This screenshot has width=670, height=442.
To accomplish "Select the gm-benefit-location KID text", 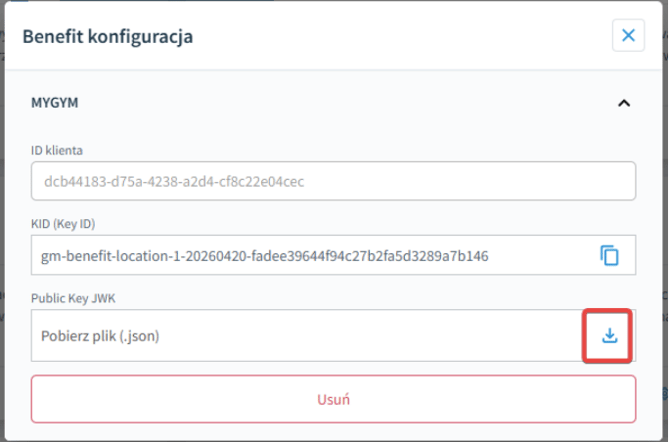I will click(x=264, y=256).
